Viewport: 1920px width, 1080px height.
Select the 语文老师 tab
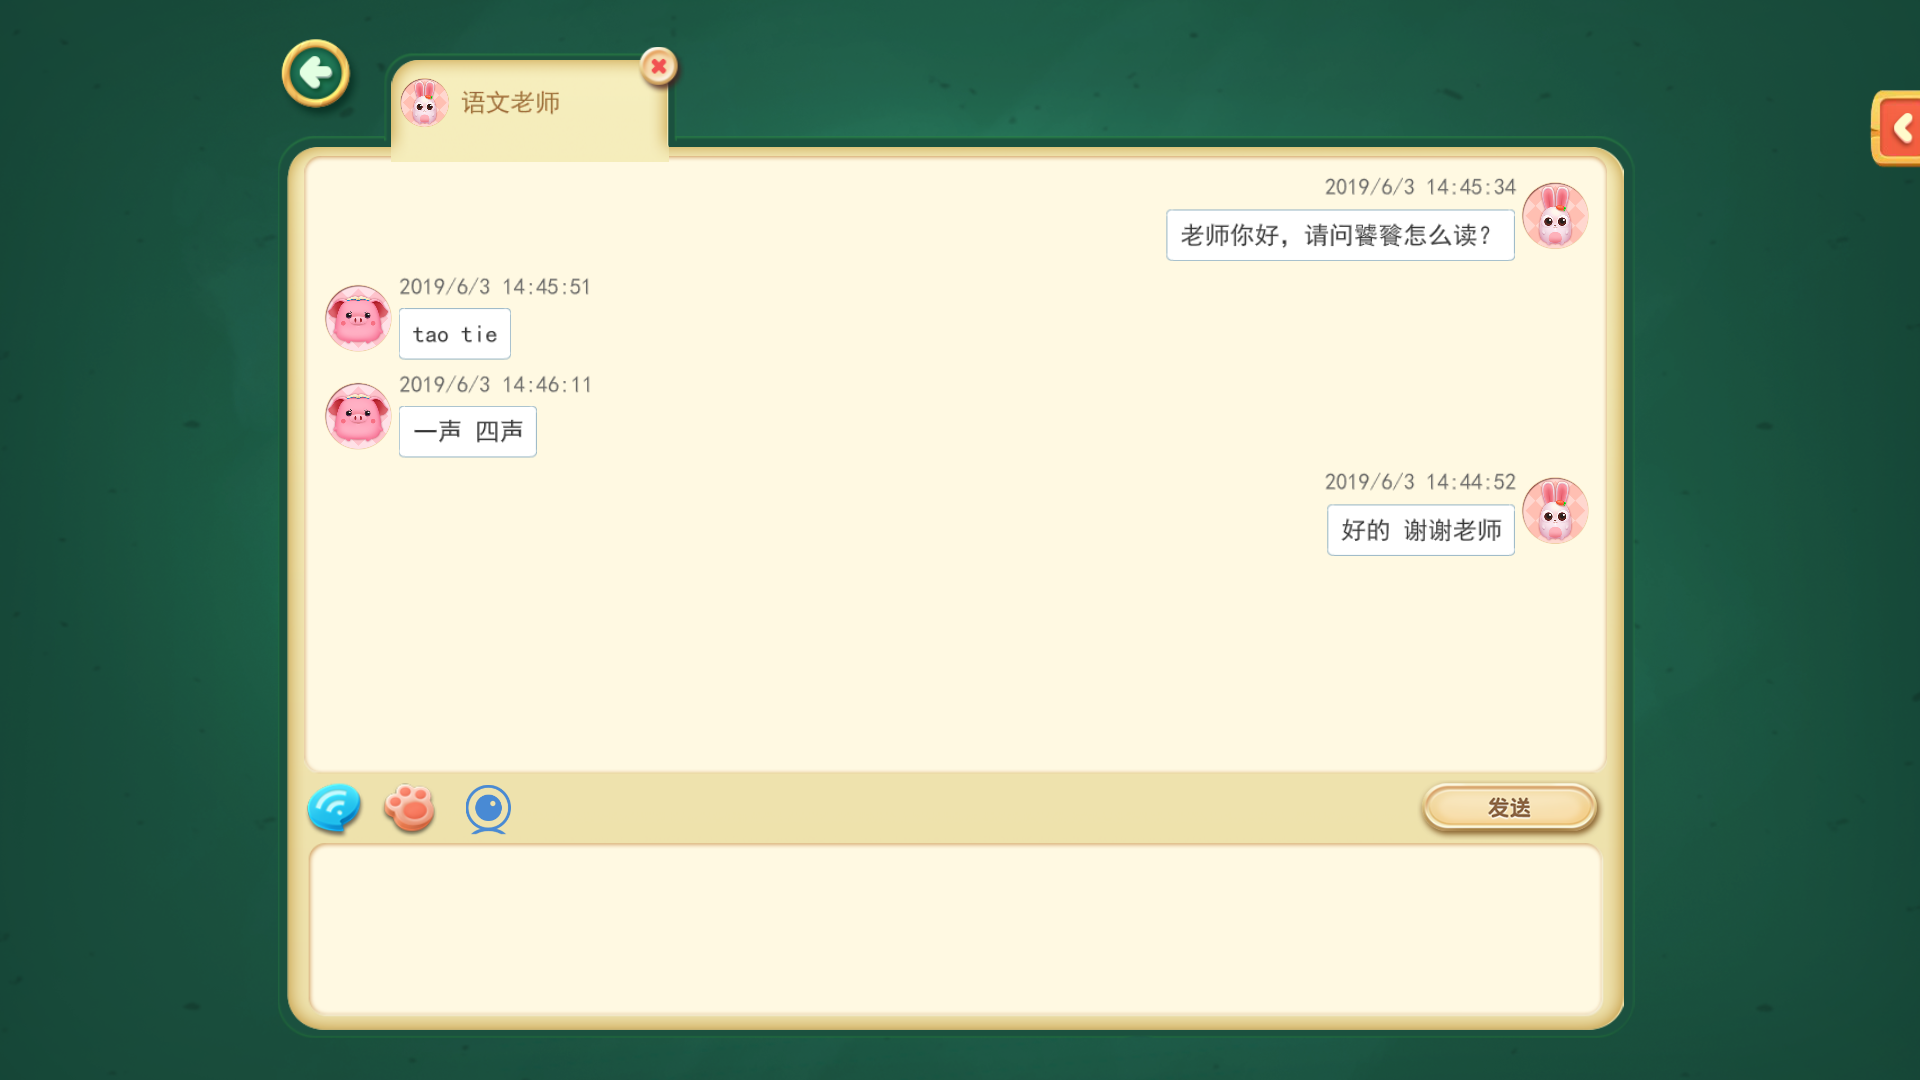pyautogui.click(x=529, y=106)
